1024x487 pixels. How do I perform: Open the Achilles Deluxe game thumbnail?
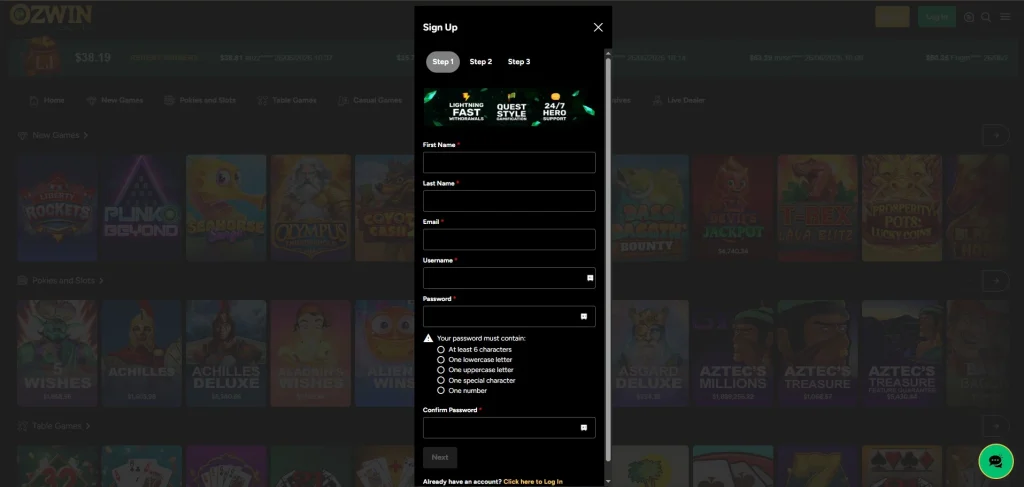[226, 353]
